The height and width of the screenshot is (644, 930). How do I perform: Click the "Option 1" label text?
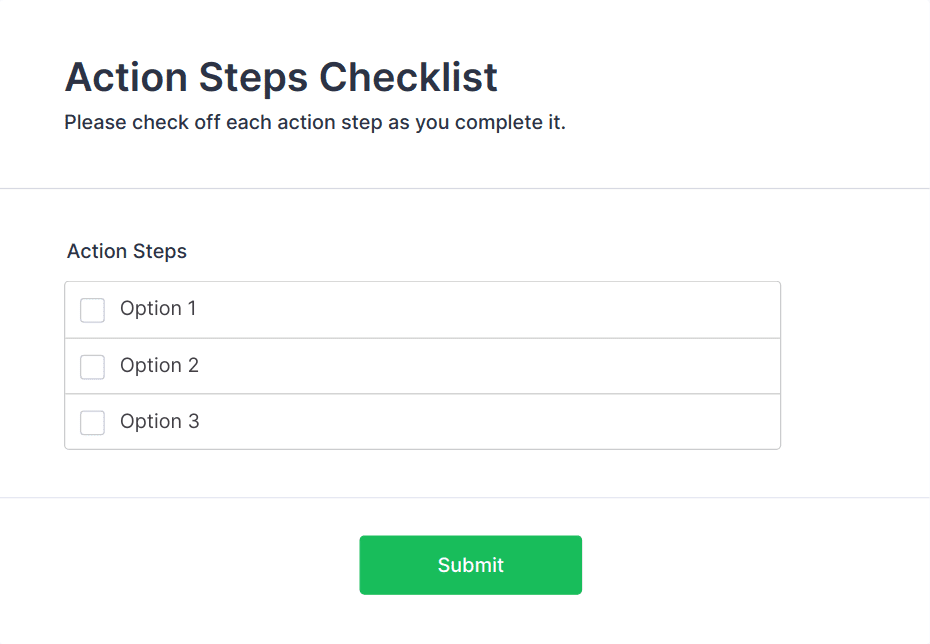[158, 308]
